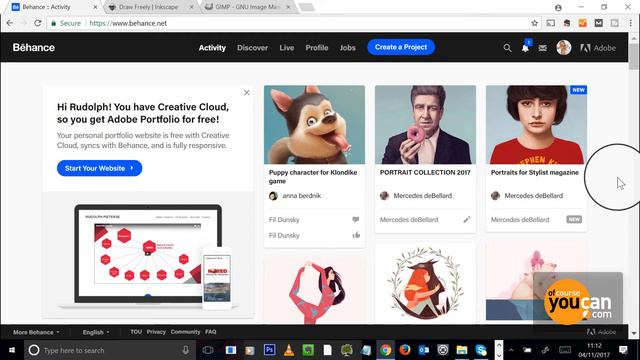Open the FAQ footer link
The width and height of the screenshot is (640, 360).
(x=211, y=332)
